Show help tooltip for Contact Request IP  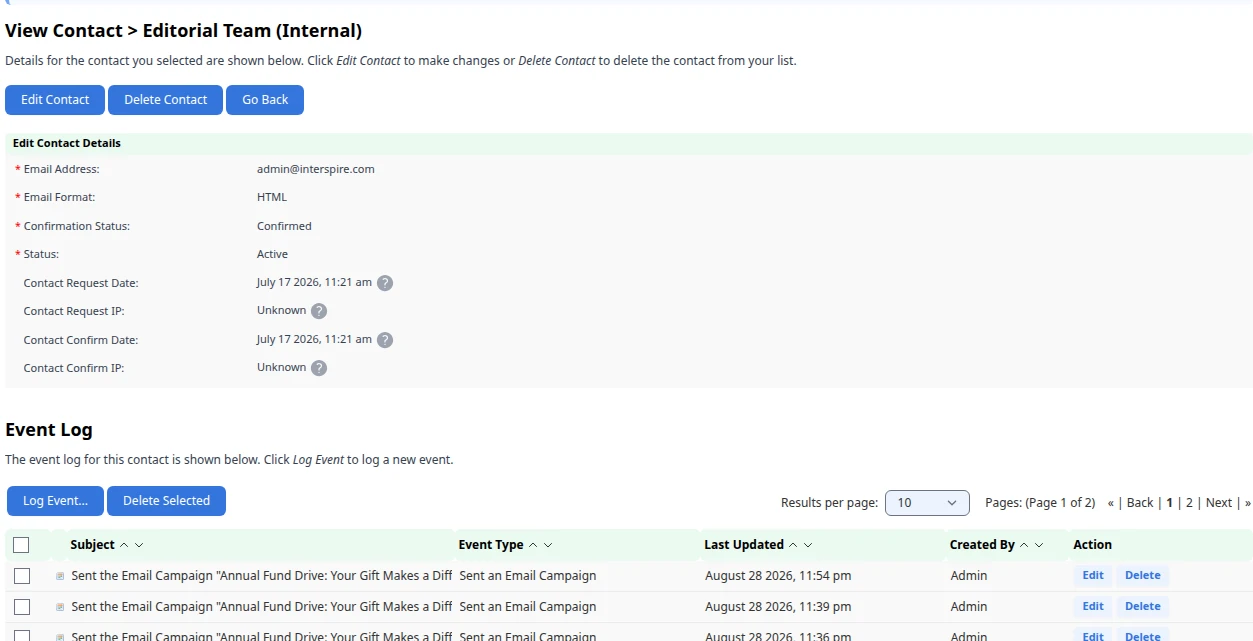(319, 311)
